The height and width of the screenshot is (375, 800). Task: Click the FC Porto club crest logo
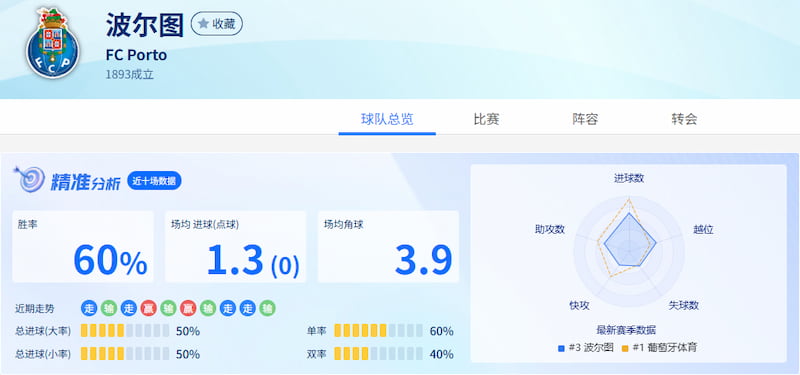[53, 43]
